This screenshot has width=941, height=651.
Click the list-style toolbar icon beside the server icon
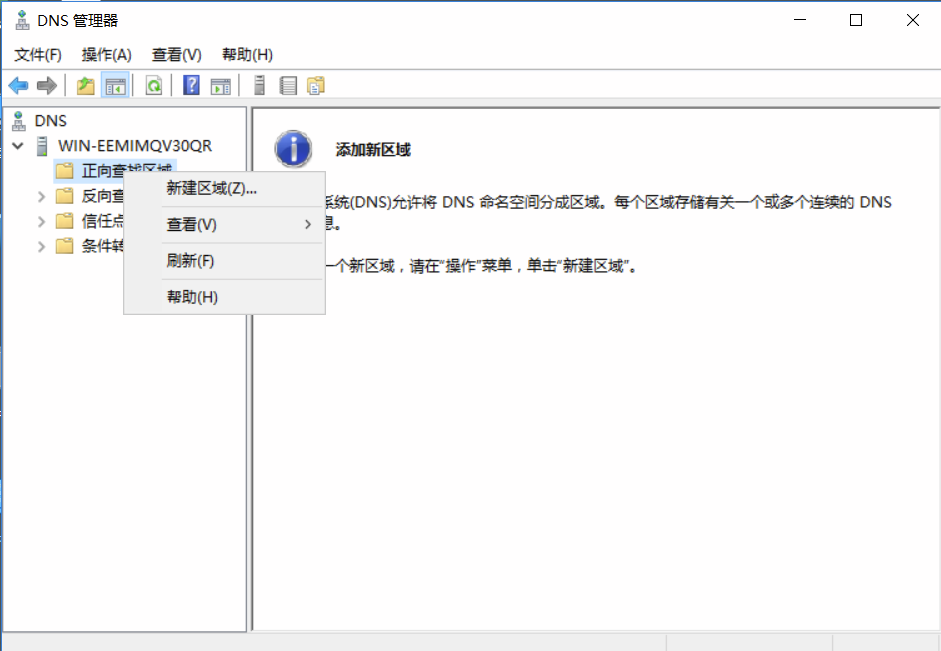(288, 86)
